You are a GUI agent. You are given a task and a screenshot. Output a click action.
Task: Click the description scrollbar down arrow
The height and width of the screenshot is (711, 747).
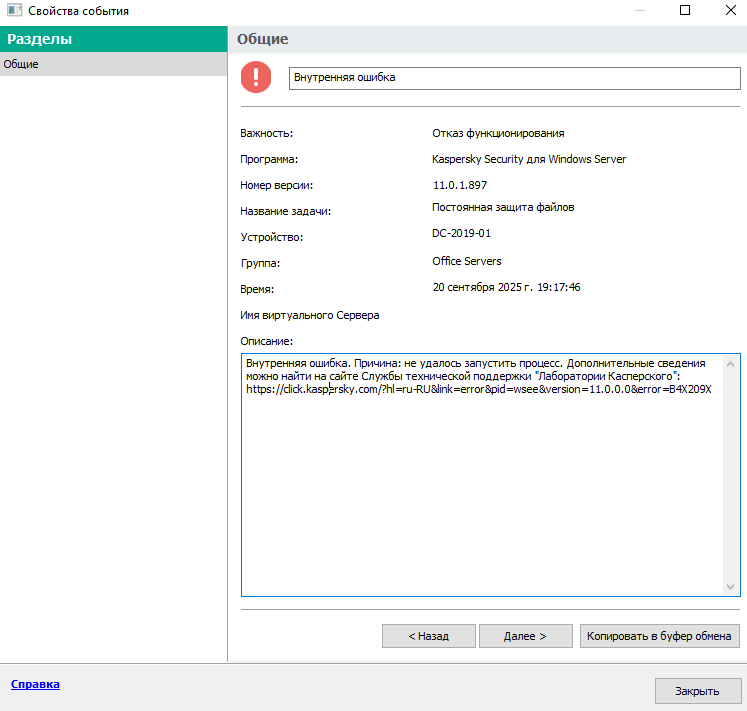[x=731, y=587]
